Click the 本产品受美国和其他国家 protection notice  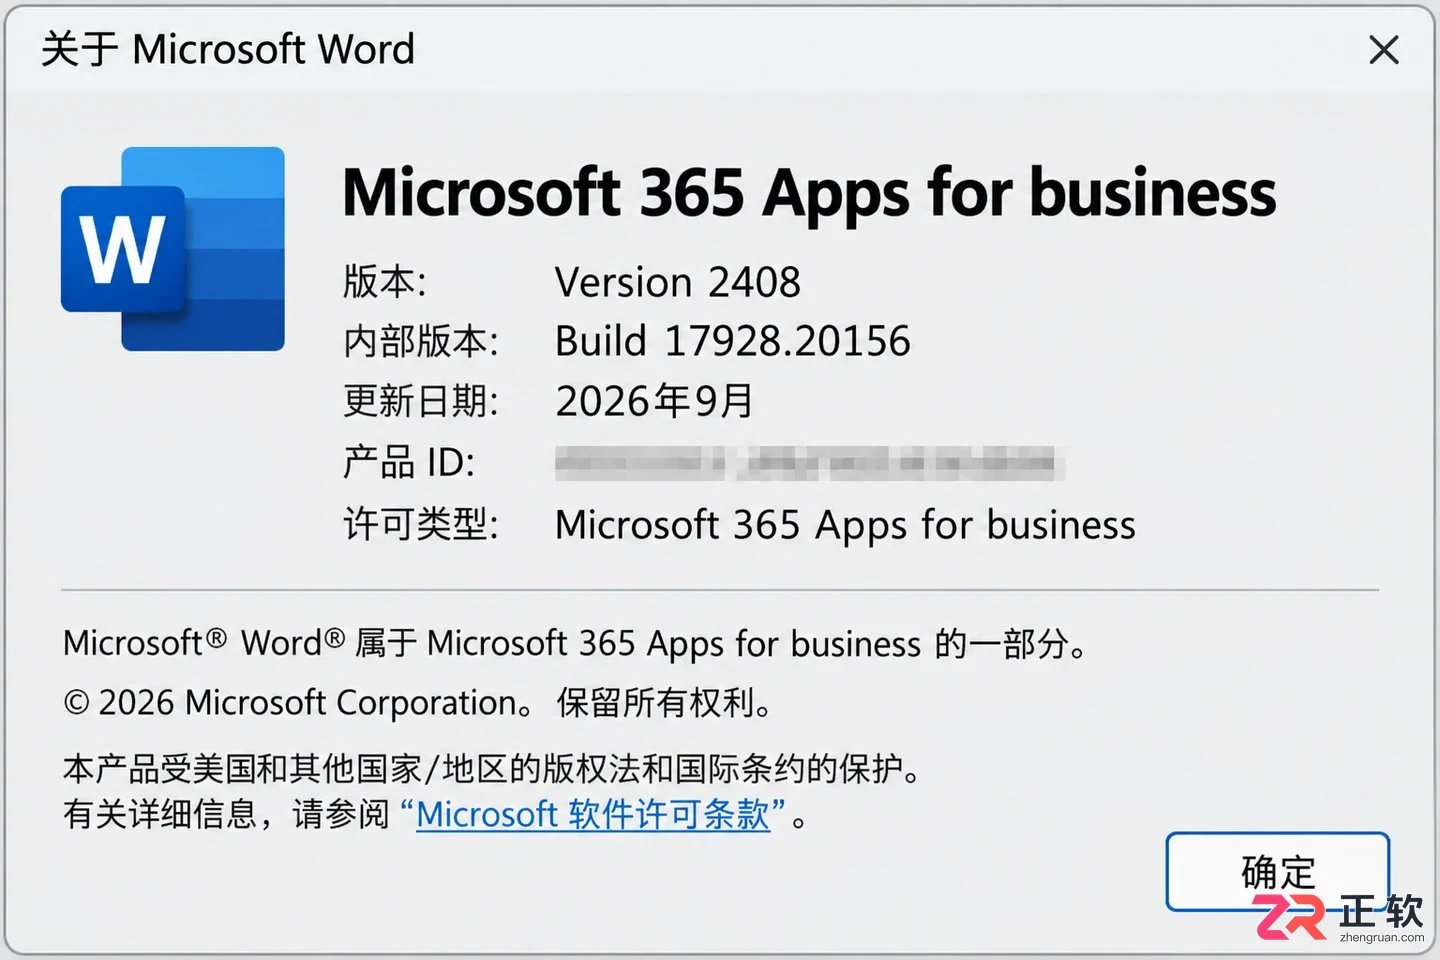[x=492, y=769]
